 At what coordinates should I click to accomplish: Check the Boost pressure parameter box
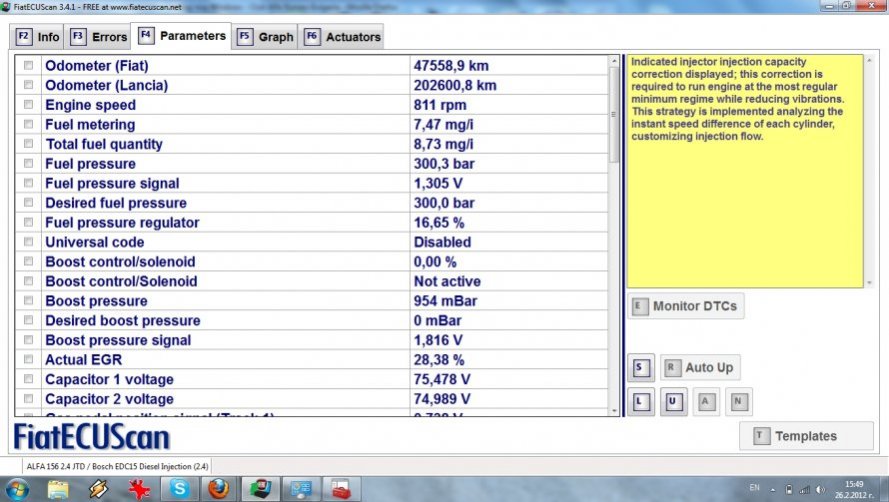tap(28, 301)
